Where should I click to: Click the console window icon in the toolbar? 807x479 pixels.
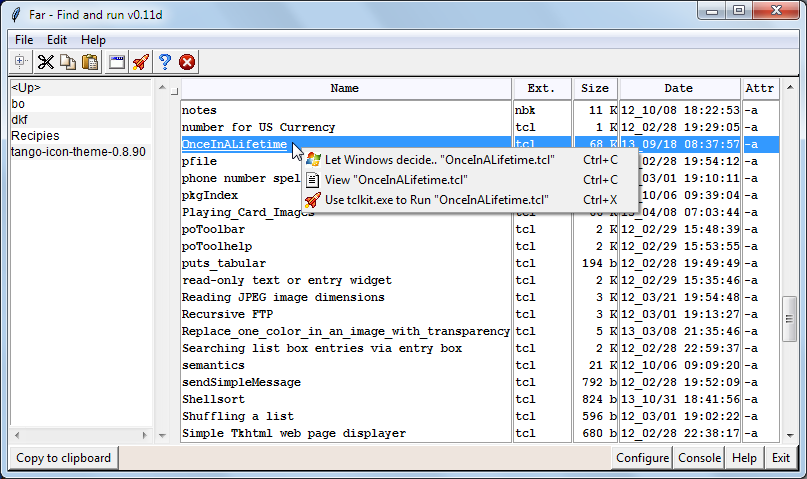pos(117,62)
